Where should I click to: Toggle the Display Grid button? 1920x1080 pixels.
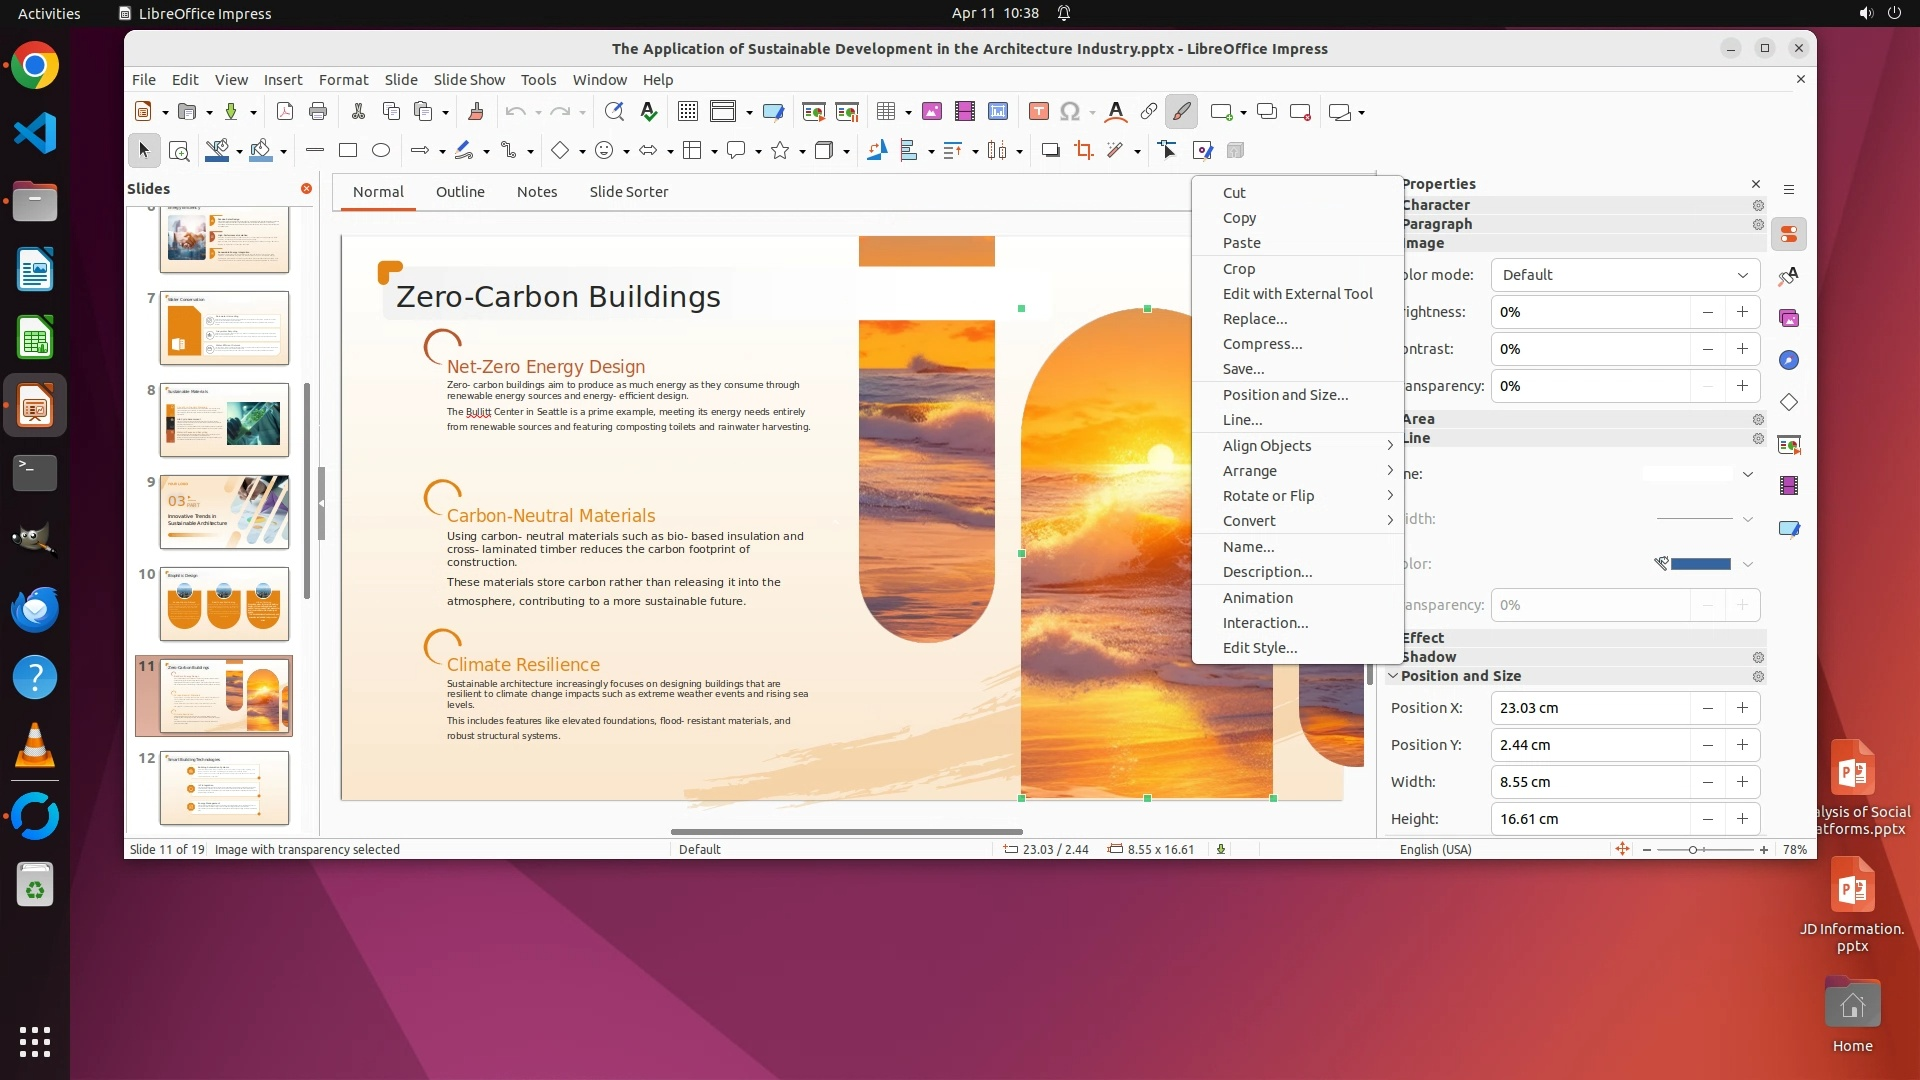tap(687, 112)
